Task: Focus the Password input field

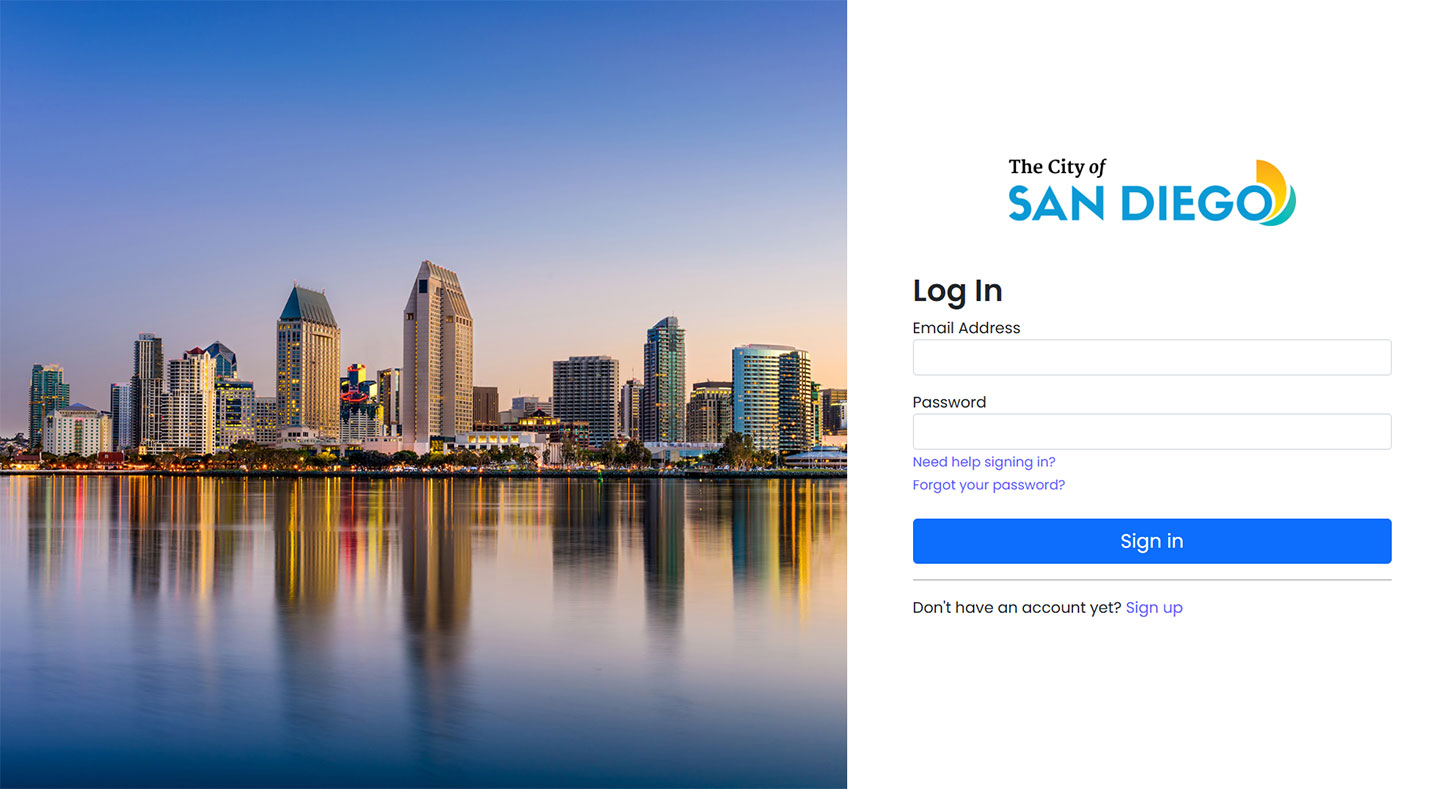Action: [1151, 432]
